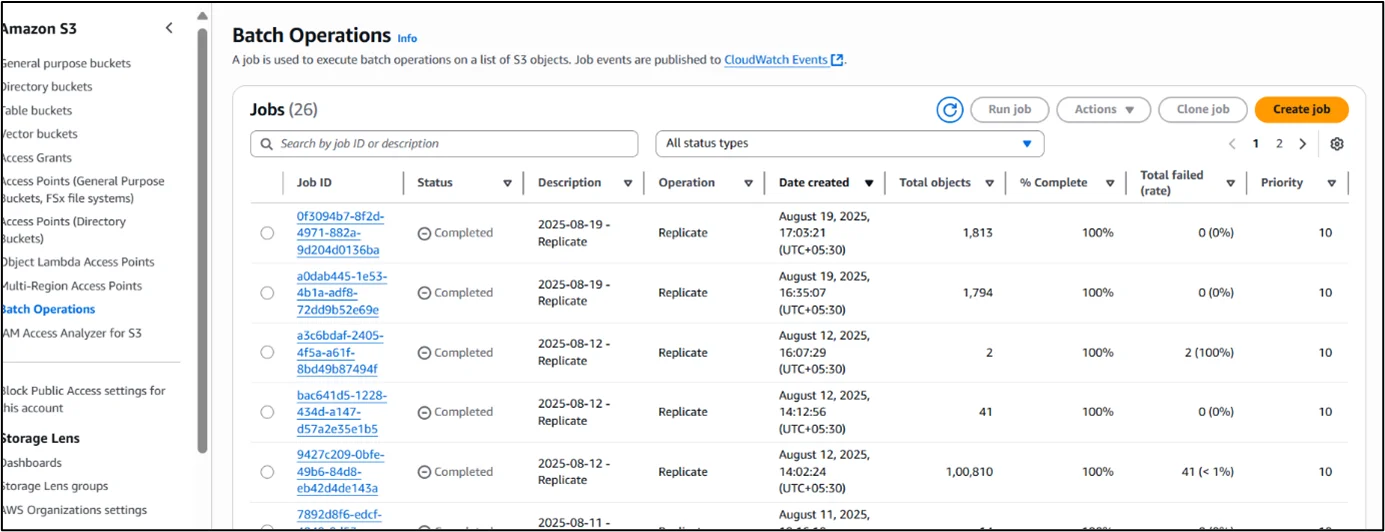Sort by Status column arrow

507,183
